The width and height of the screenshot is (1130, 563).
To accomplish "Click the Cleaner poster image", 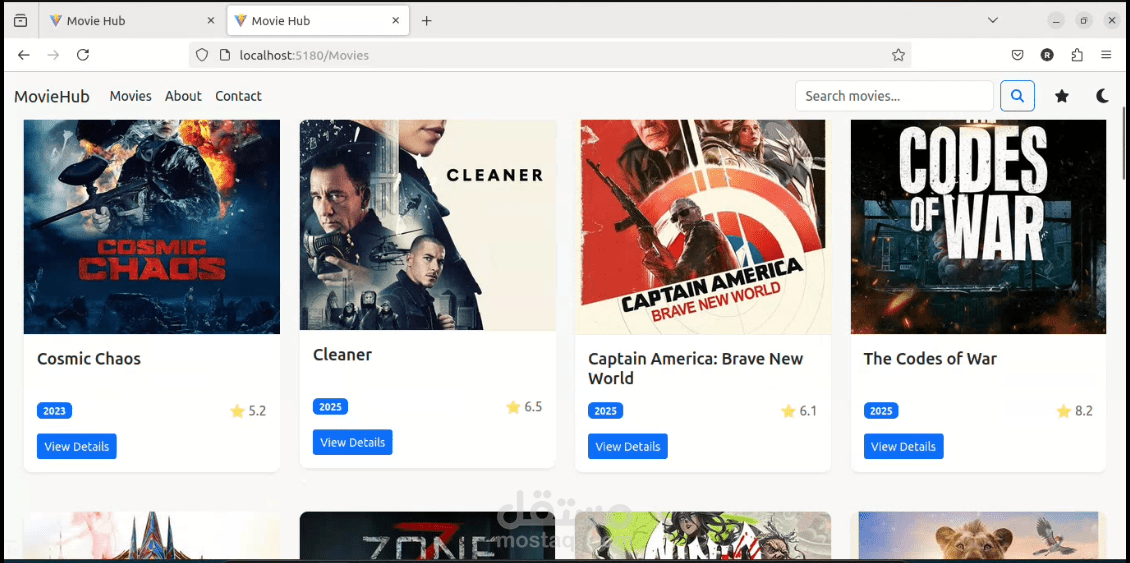I will point(427,225).
